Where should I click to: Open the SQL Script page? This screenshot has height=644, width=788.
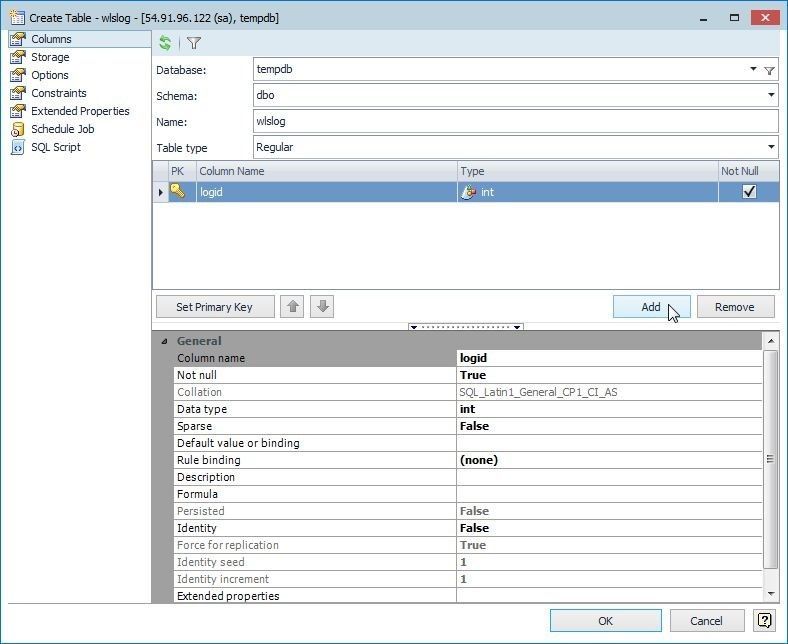pyautogui.click(x=56, y=147)
